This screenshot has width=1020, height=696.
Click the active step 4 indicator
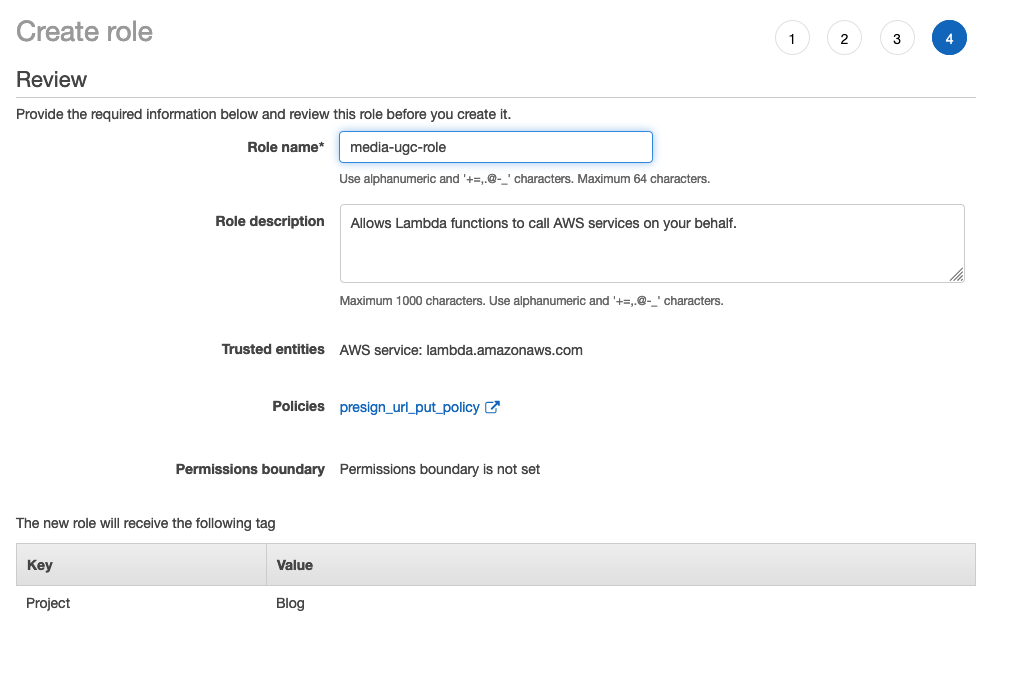949,39
